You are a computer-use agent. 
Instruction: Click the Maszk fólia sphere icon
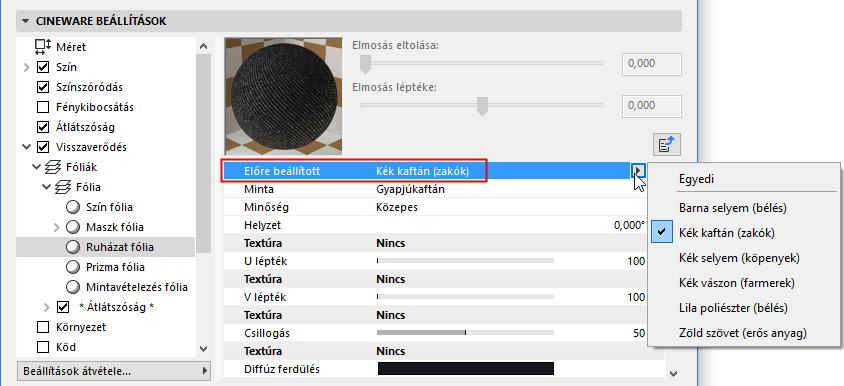pos(72,227)
